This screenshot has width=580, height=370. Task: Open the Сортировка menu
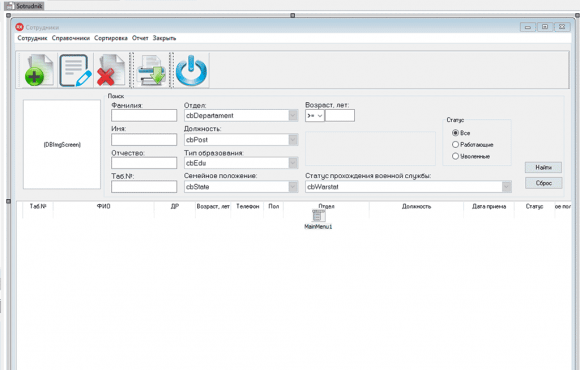(x=111, y=38)
